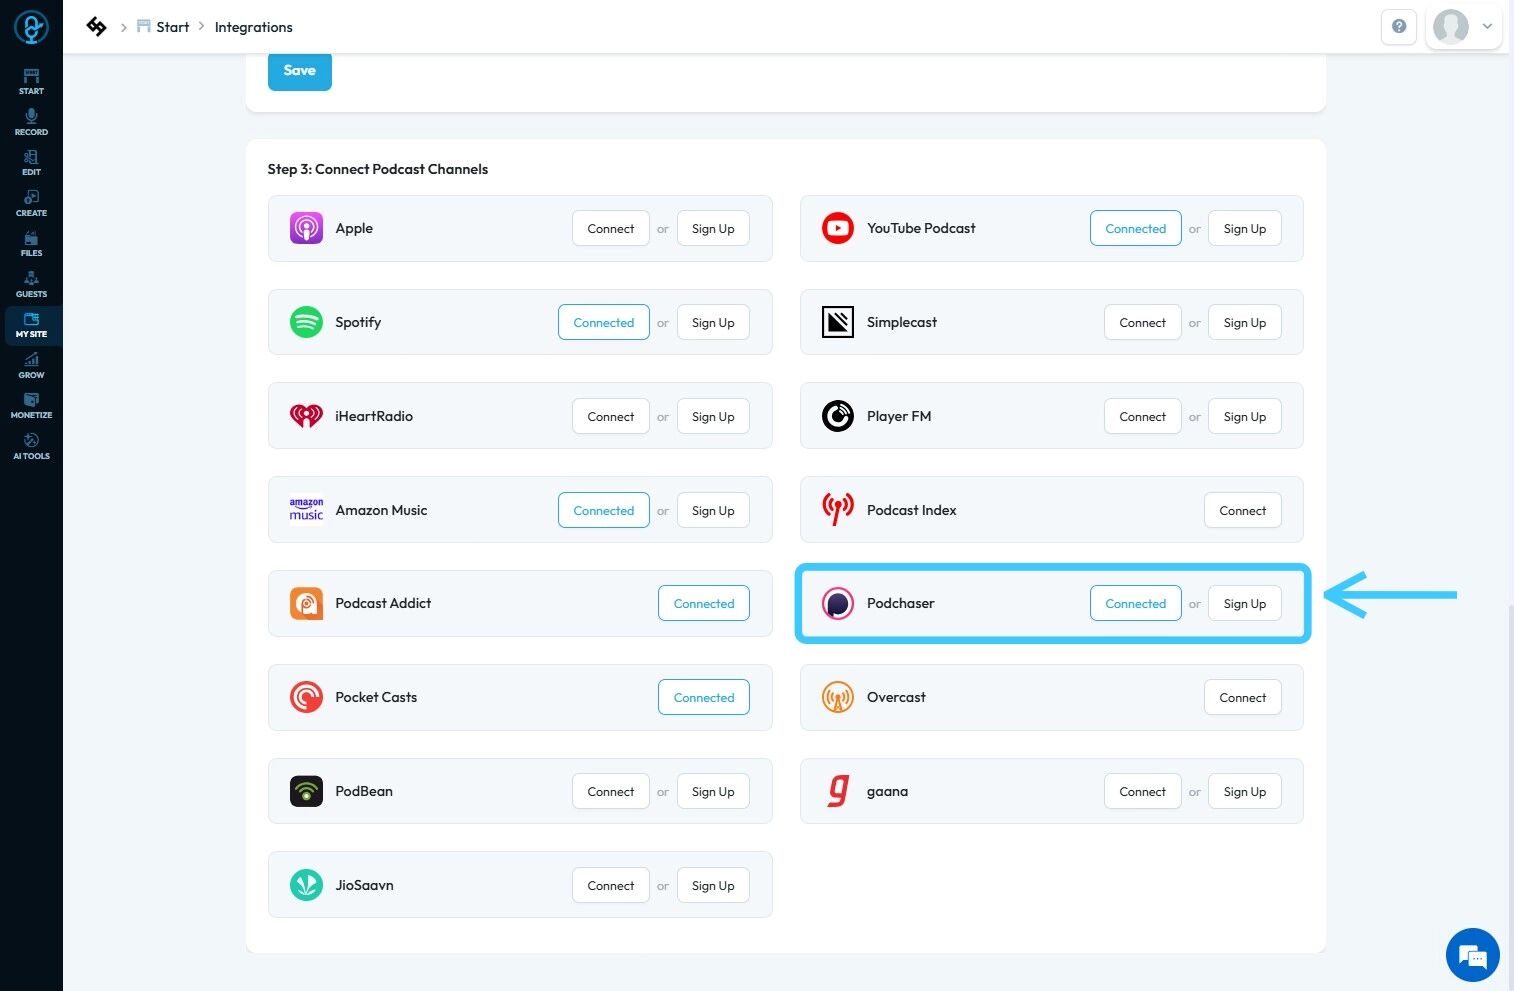Click the Amazon Music logo
The width and height of the screenshot is (1514, 991).
click(x=306, y=510)
